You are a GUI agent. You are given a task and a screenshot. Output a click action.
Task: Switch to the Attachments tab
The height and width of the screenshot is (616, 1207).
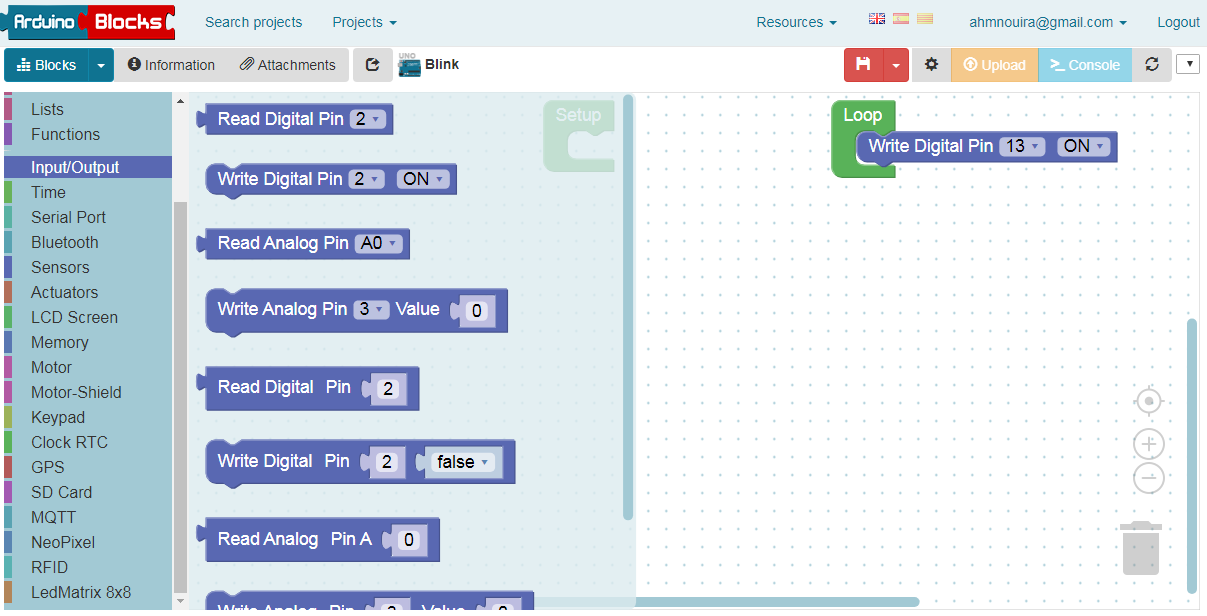pos(288,64)
